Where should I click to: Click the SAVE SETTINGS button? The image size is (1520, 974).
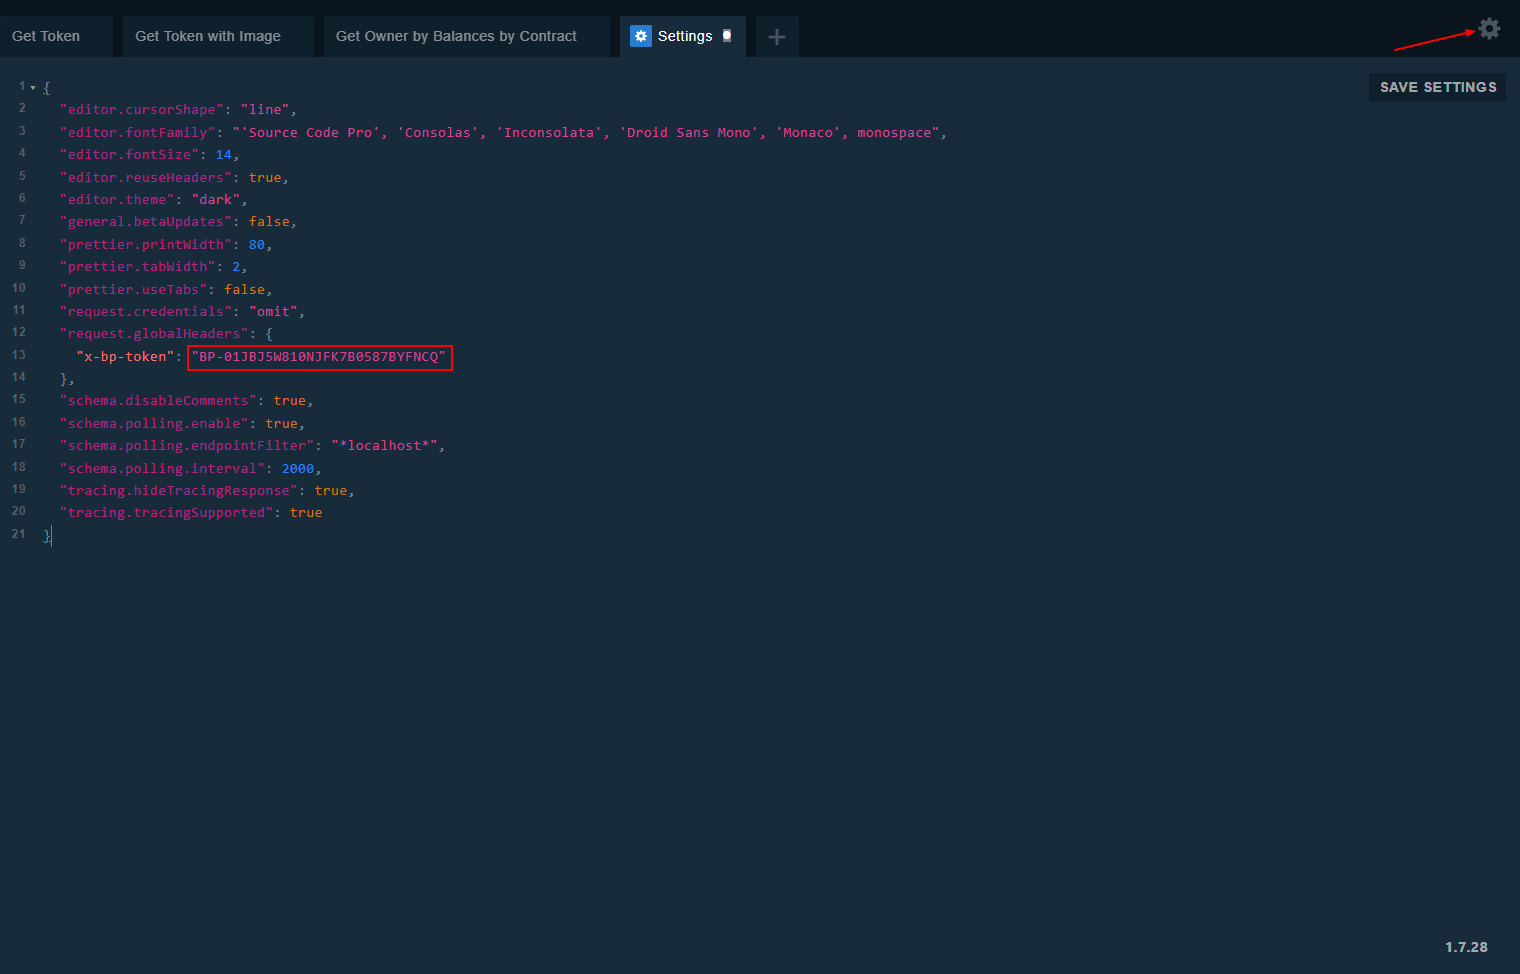coord(1437,87)
